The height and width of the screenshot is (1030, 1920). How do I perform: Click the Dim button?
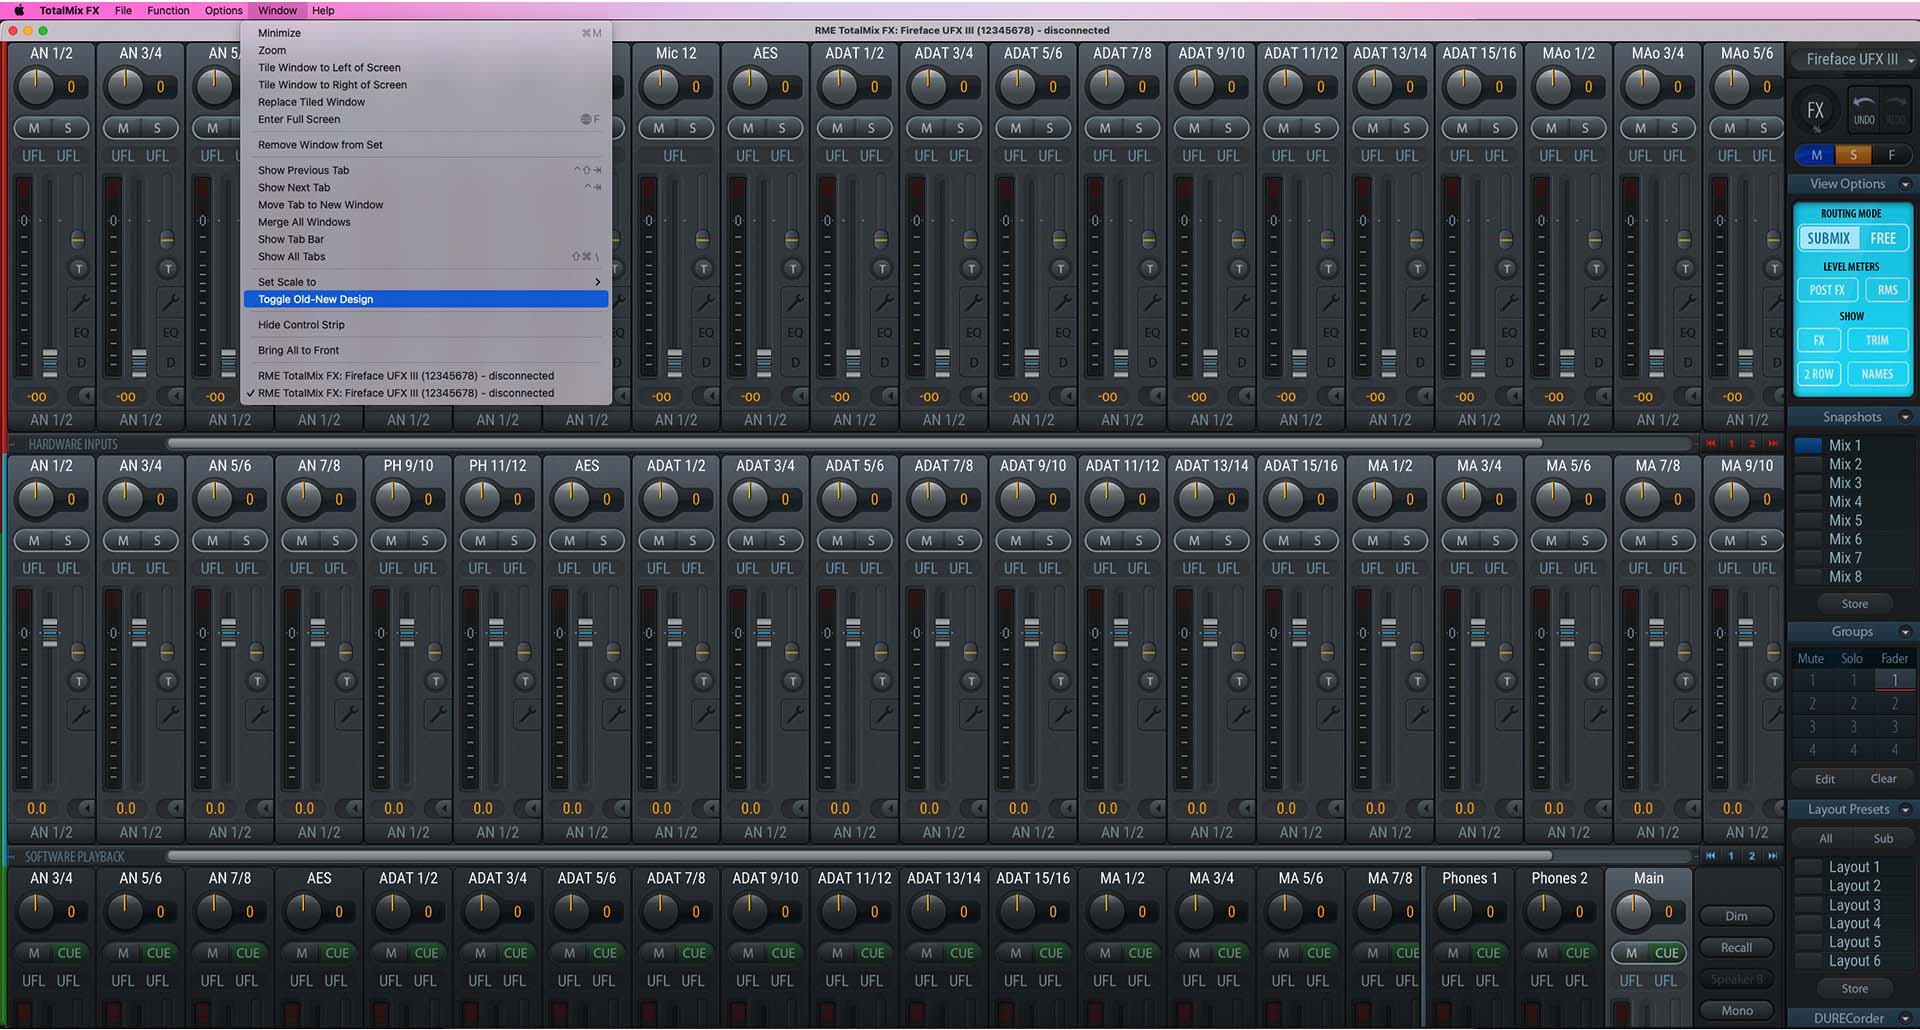[x=1736, y=916]
